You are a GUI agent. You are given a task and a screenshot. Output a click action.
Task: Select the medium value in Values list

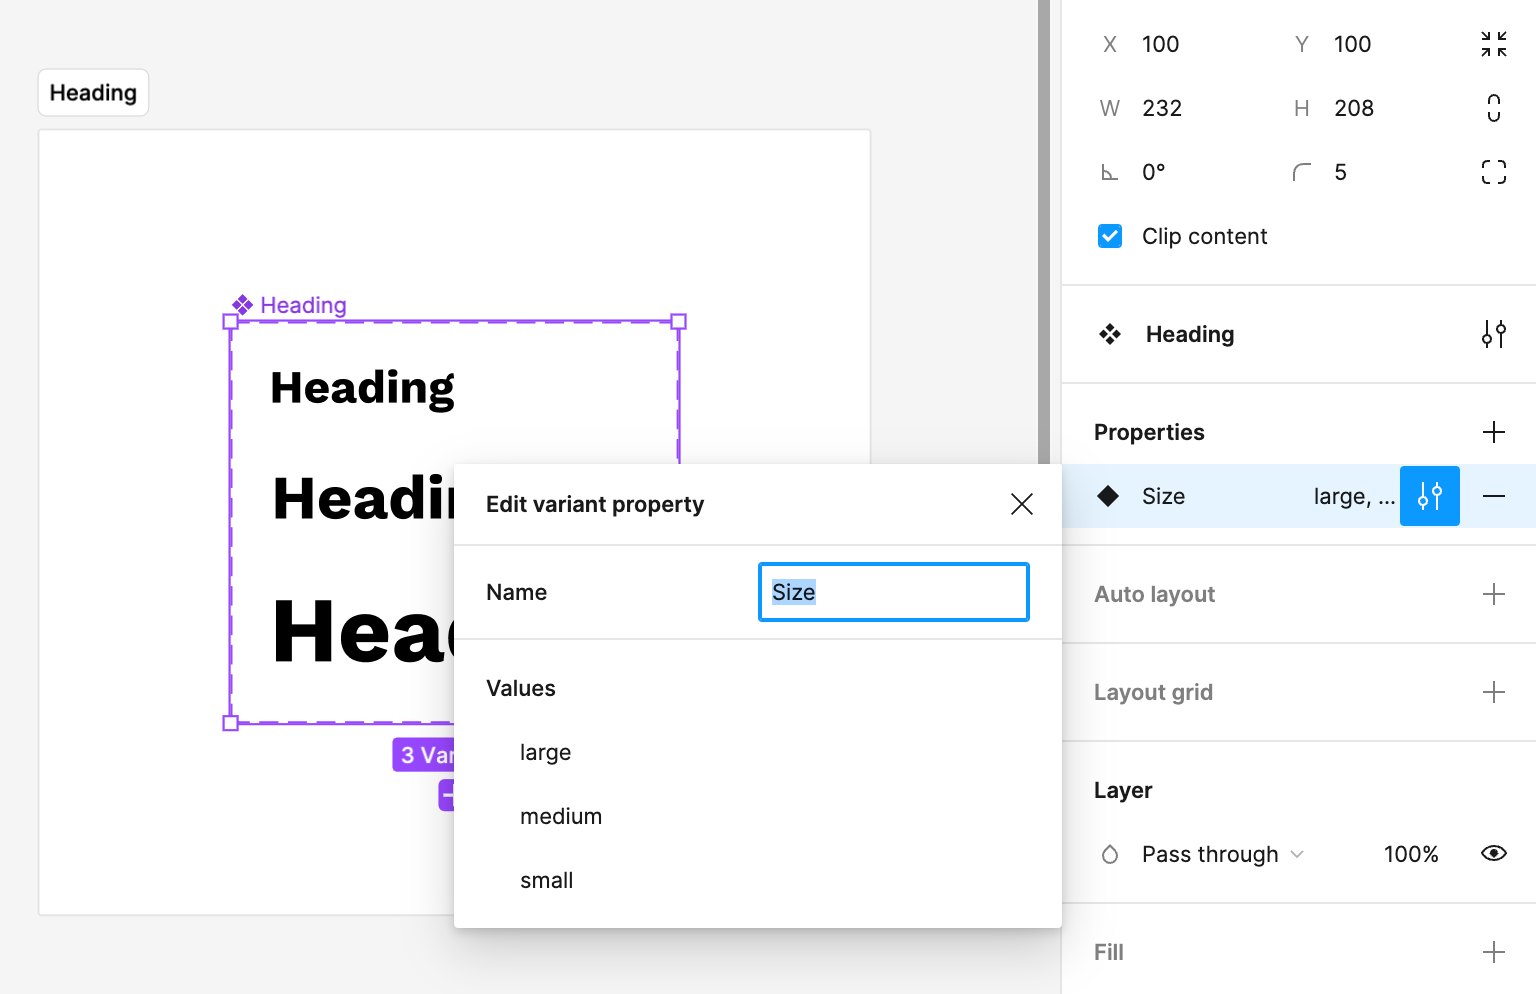click(561, 816)
